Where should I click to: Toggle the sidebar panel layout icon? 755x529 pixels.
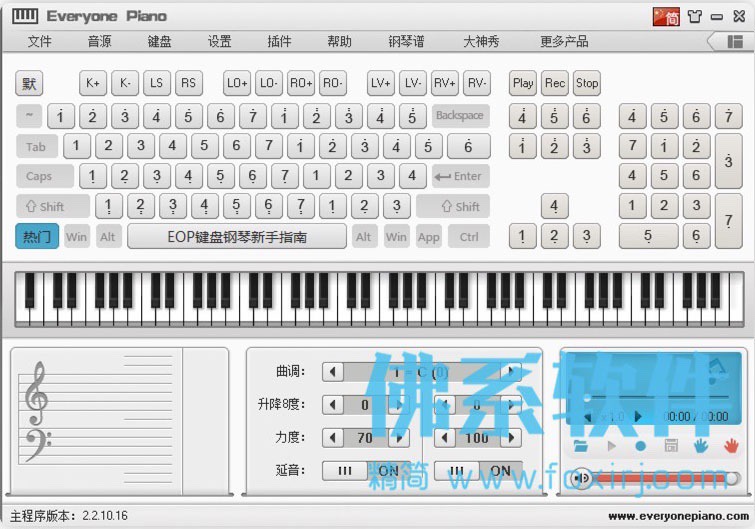pos(735,42)
